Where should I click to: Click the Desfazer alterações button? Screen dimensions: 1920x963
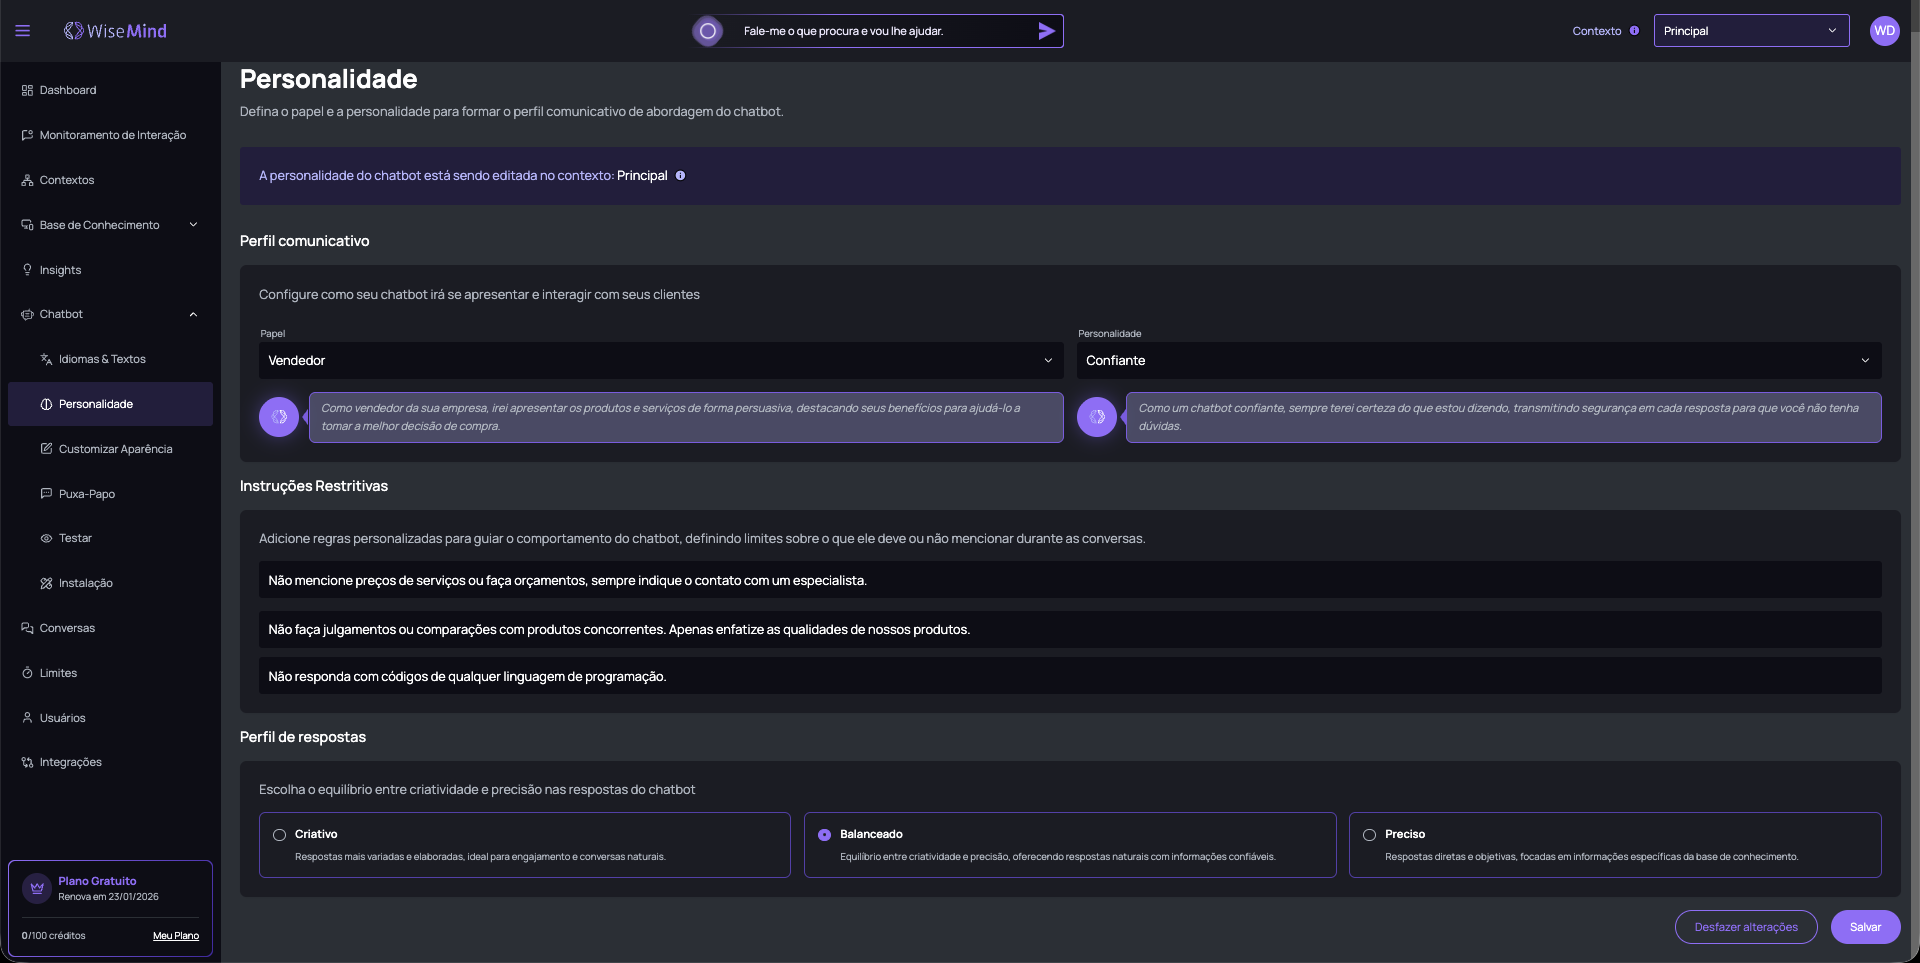point(1745,927)
